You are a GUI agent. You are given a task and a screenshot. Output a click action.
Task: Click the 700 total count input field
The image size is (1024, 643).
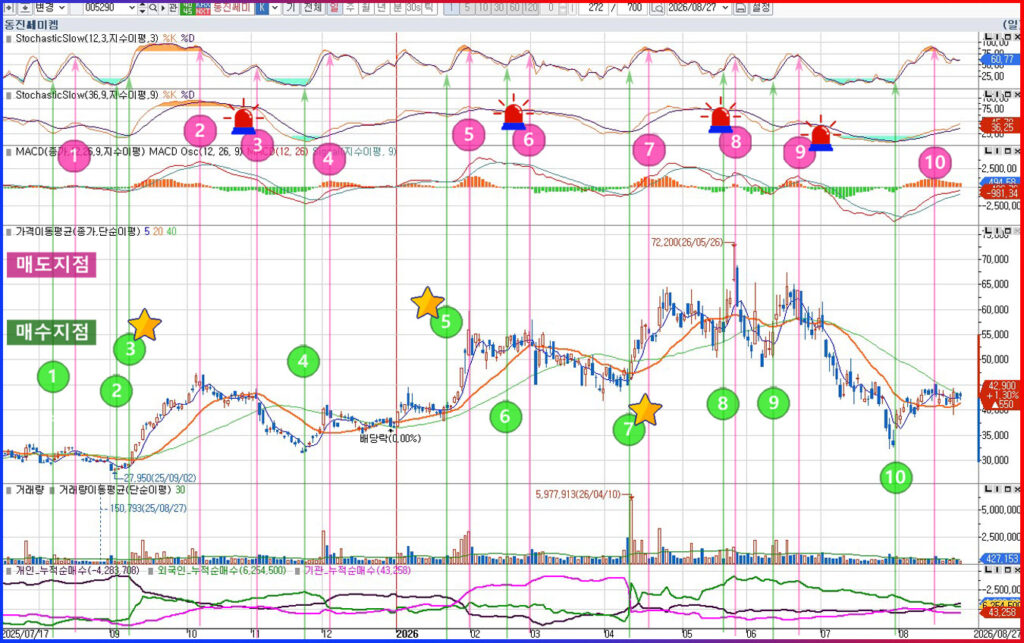coord(633,8)
